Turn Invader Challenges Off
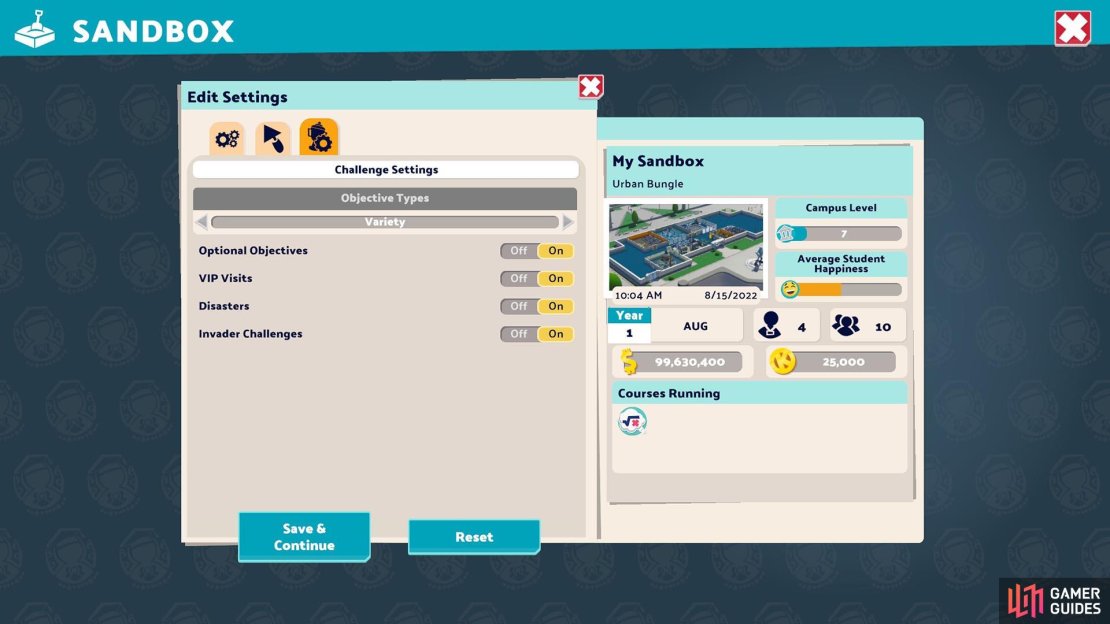Screen dimensions: 1110x624 point(519,334)
